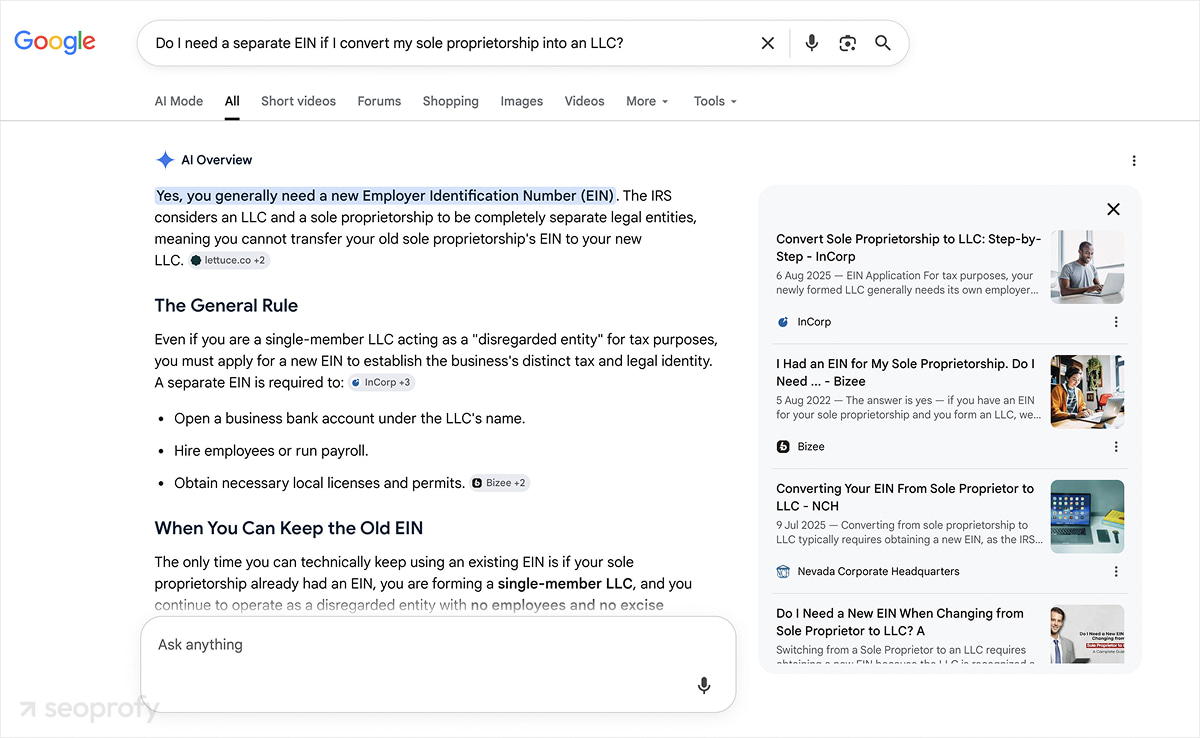Expand the Tools dropdown
This screenshot has height=738, width=1200.
point(715,101)
